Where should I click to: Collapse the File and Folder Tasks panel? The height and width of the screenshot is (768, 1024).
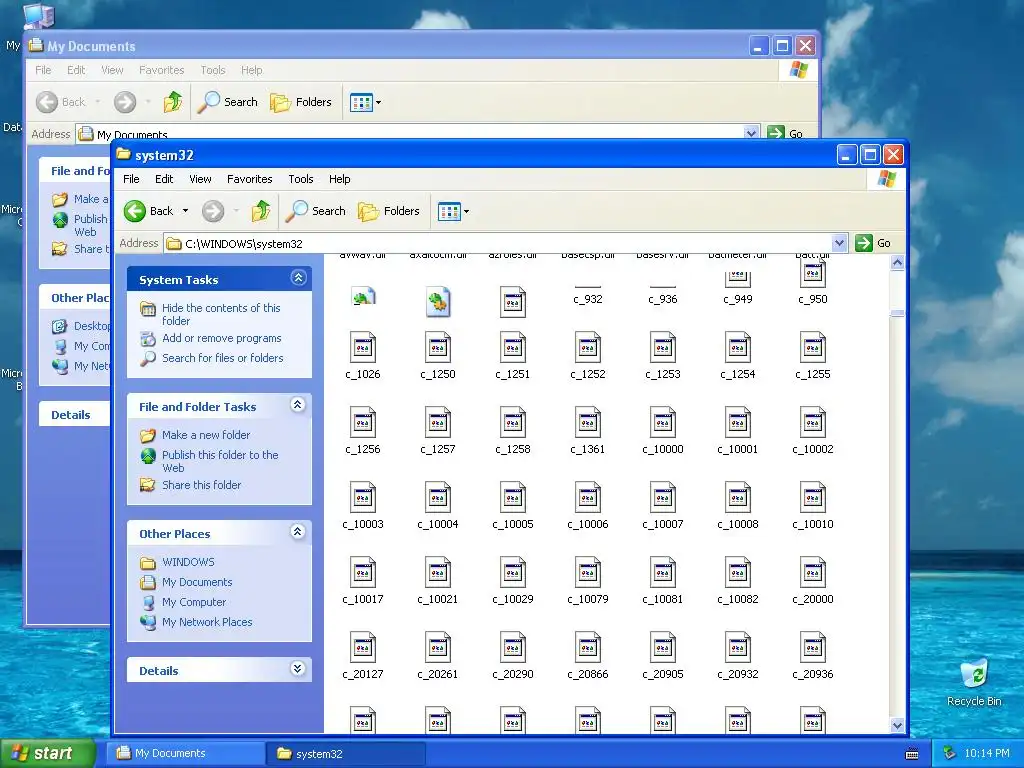(298, 405)
